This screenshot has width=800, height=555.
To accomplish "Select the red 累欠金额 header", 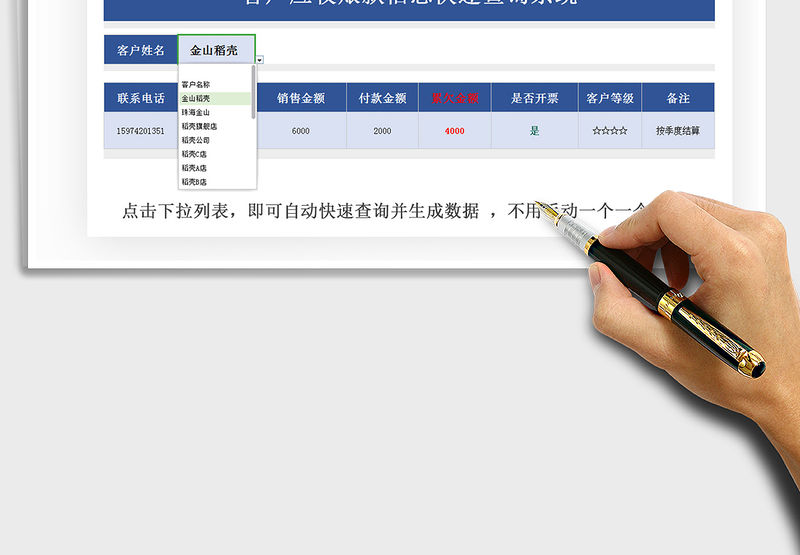I will pyautogui.click(x=455, y=98).
